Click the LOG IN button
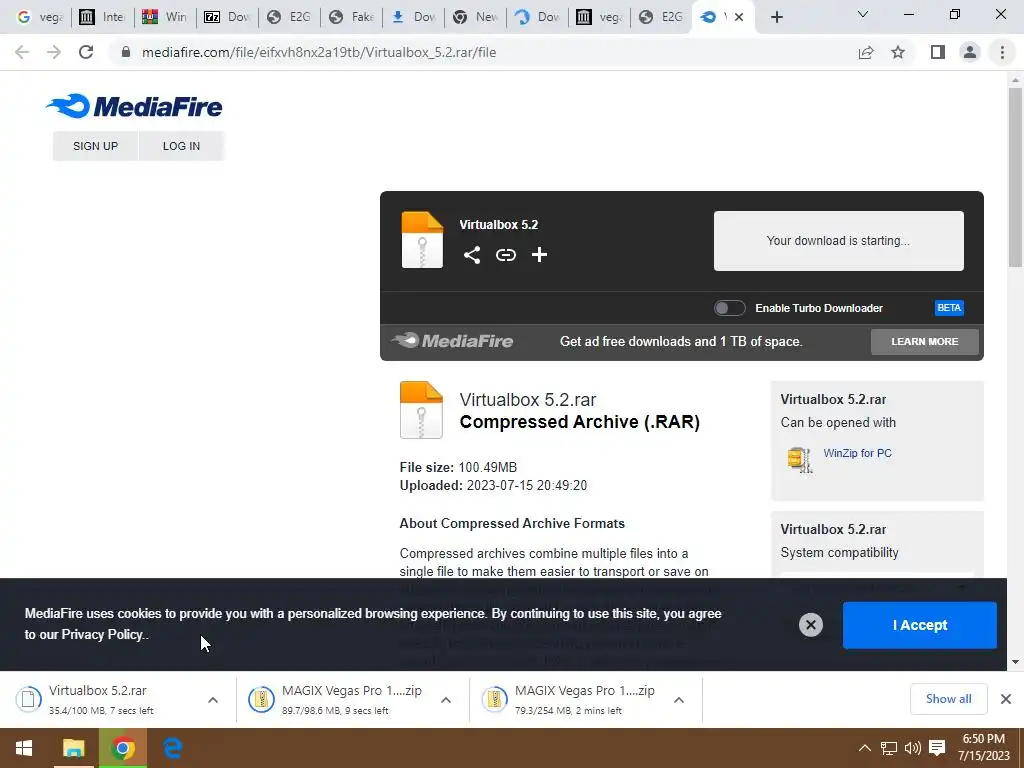Image resolution: width=1024 pixels, height=768 pixels. 182,146
